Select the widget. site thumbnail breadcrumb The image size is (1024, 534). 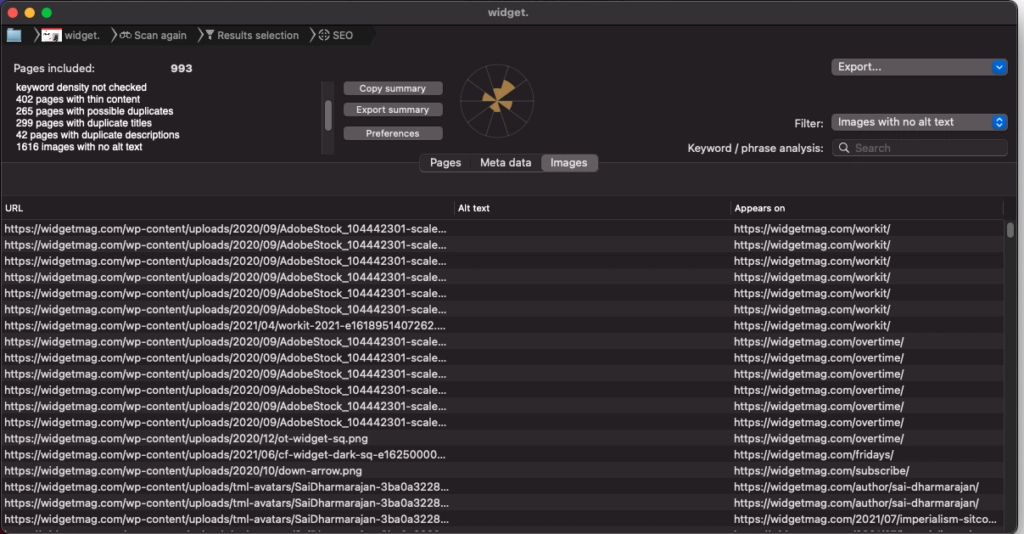point(71,35)
